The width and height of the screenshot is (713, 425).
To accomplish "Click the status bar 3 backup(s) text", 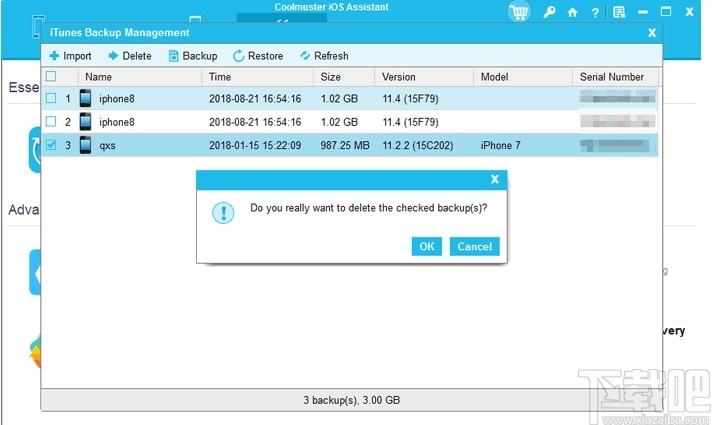I will (352, 400).
